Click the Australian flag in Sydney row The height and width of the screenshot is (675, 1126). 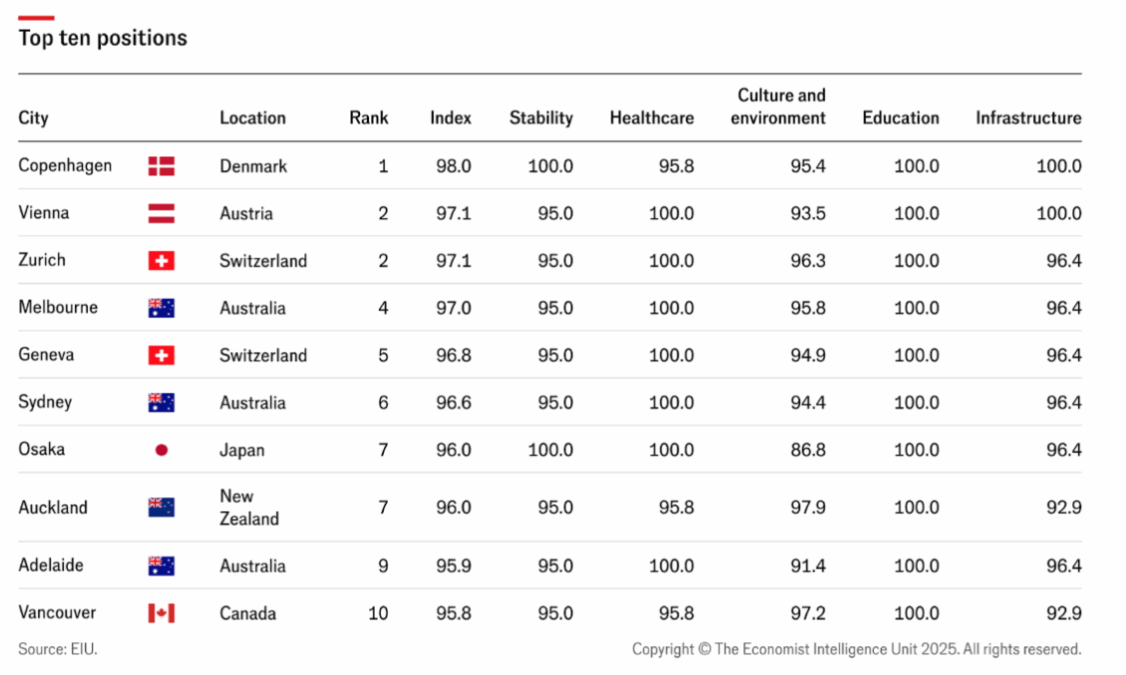(x=161, y=403)
